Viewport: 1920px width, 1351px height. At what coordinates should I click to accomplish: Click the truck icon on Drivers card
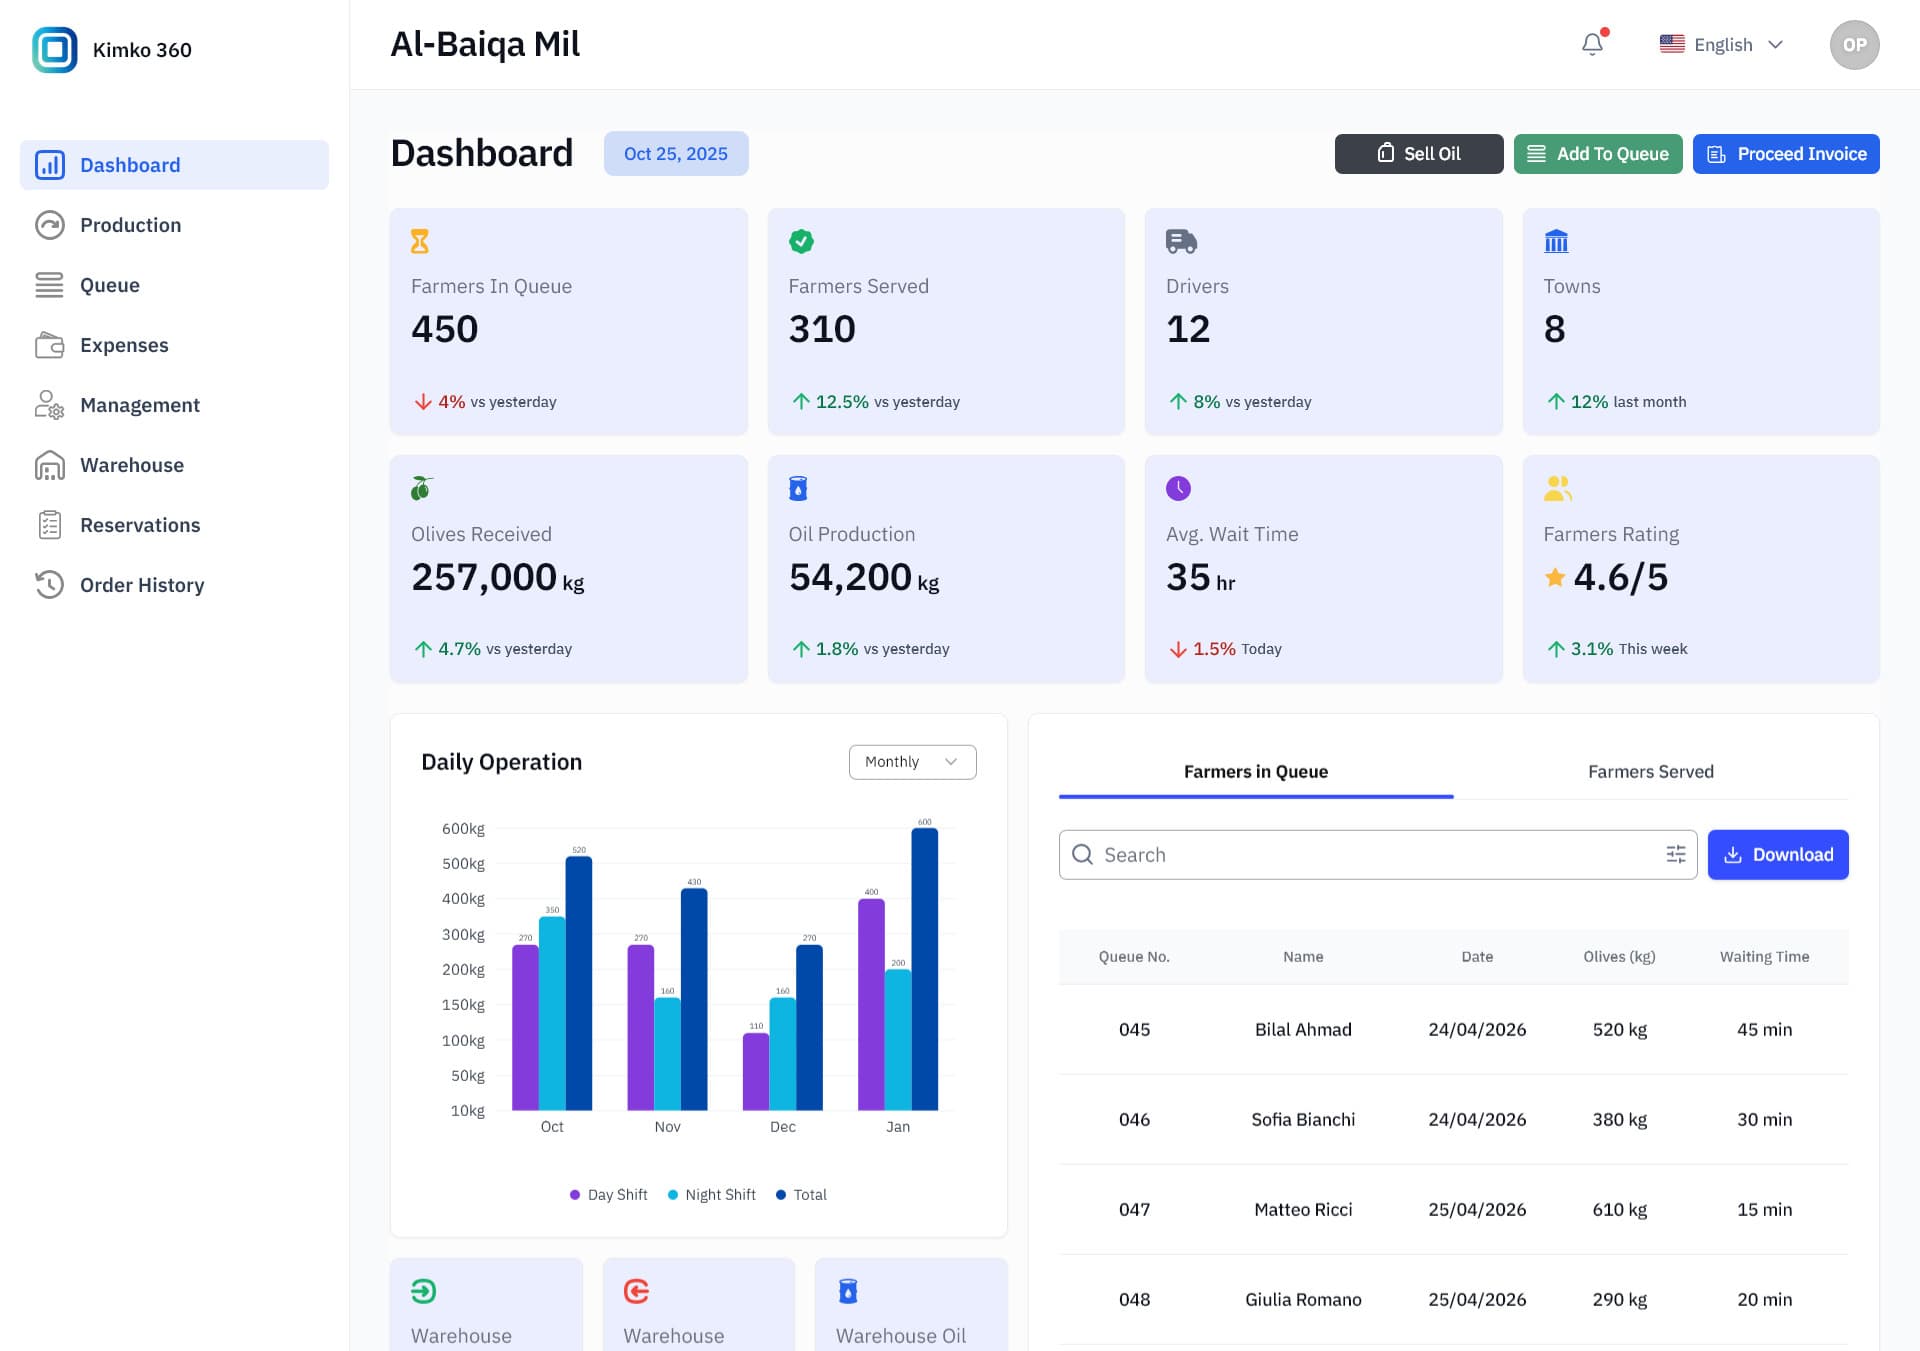tap(1181, 241)
